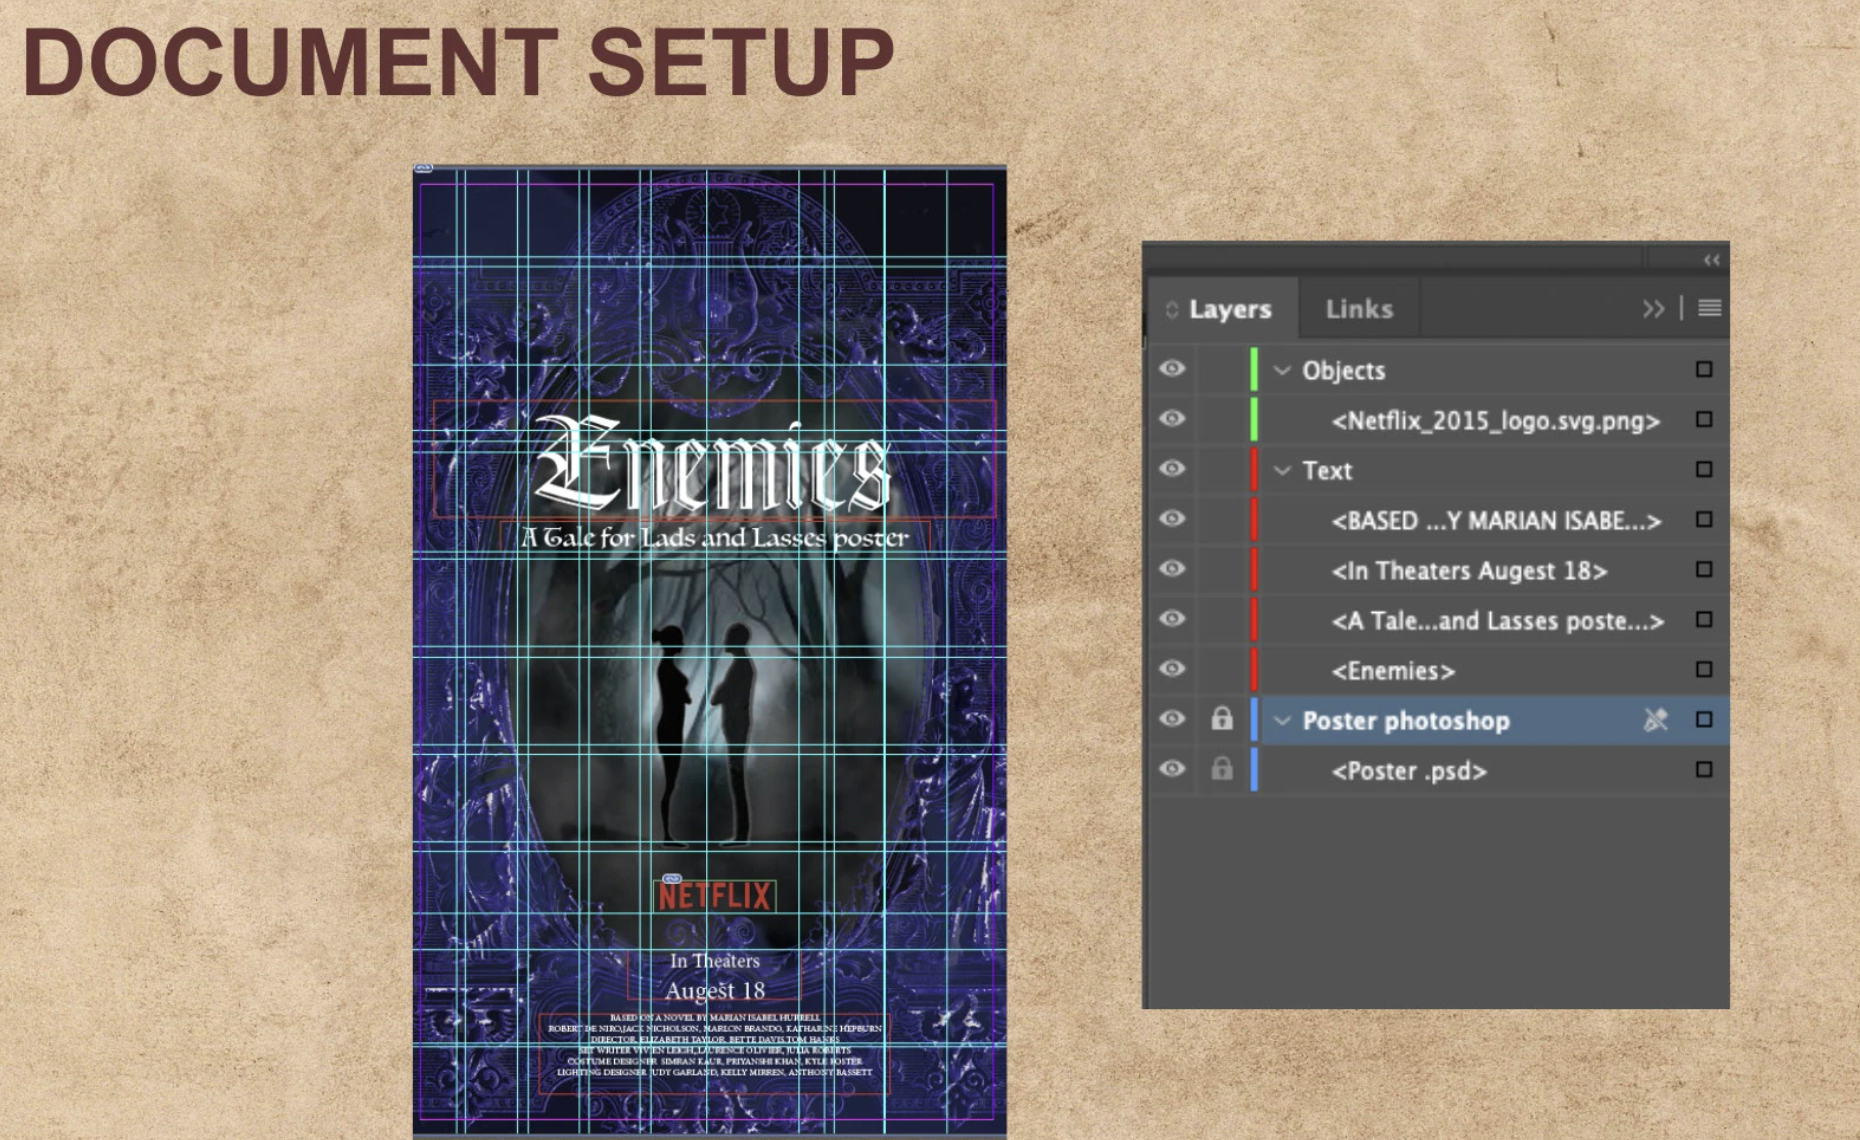Click the link badge at the poster's top-left corner
This screenshot has width=1860, height=1140.
423,168
